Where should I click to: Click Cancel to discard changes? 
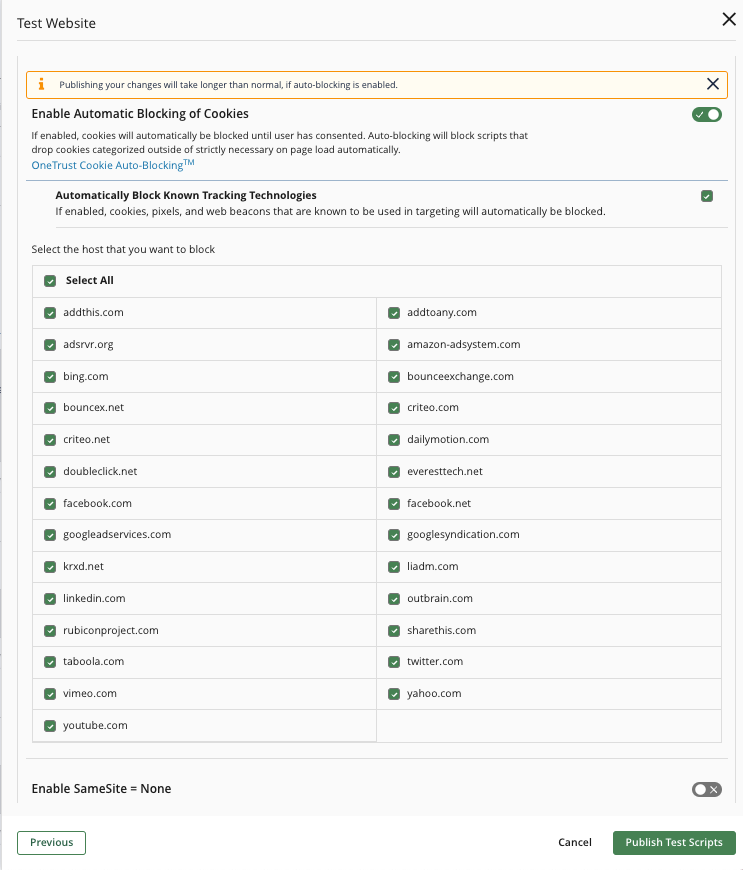pyautogui.click(x=575, y=843)
